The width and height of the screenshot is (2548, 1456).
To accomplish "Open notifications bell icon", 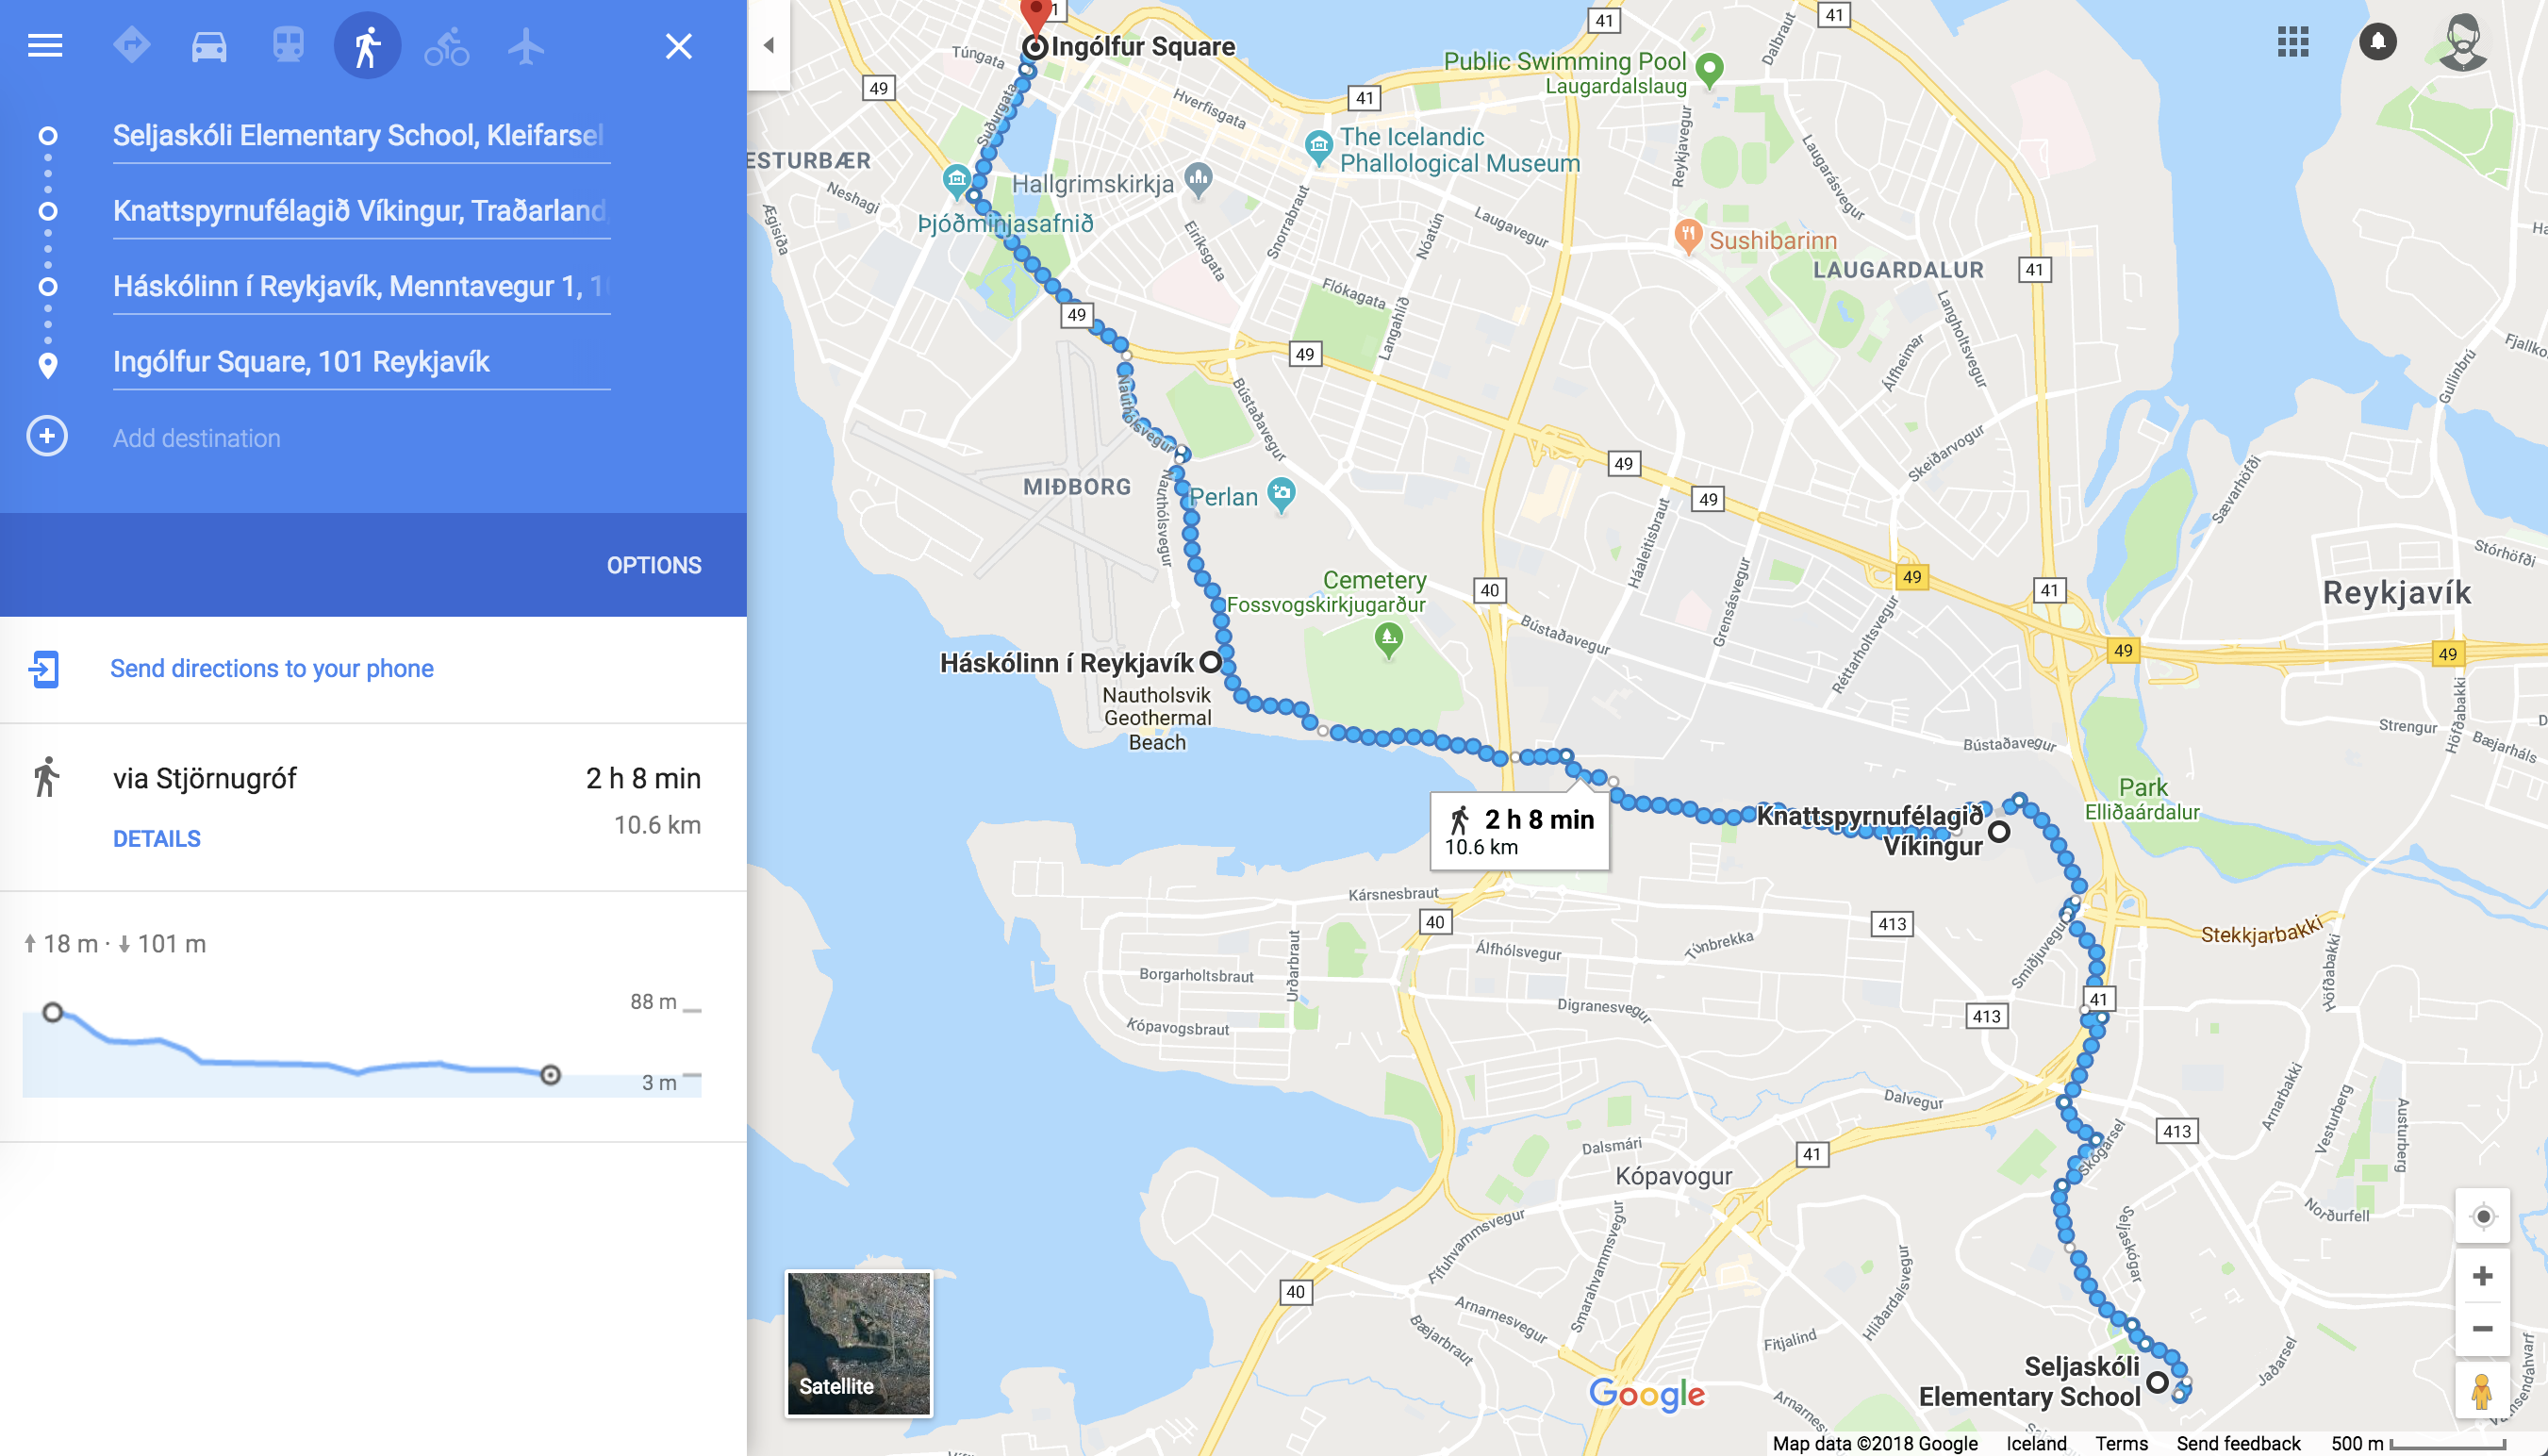I will pos(2377,42).
